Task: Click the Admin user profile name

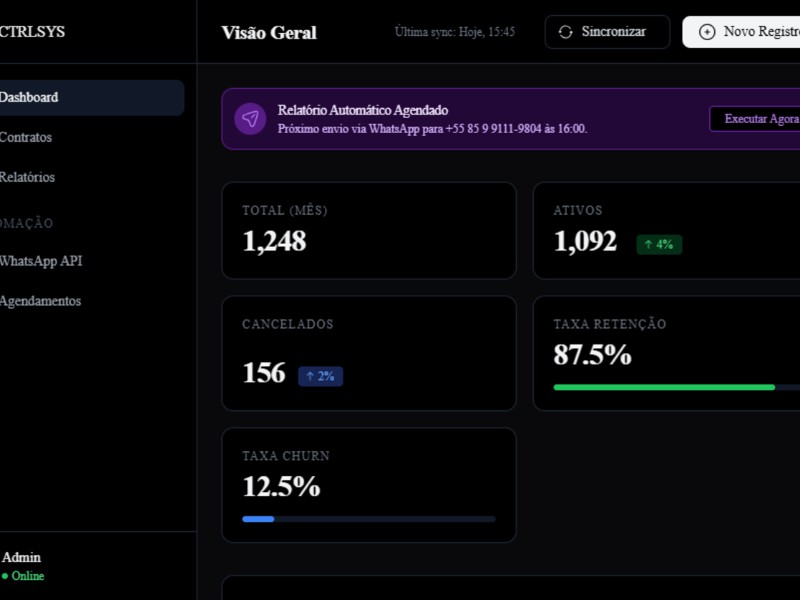Action: (x=22, y=558)
